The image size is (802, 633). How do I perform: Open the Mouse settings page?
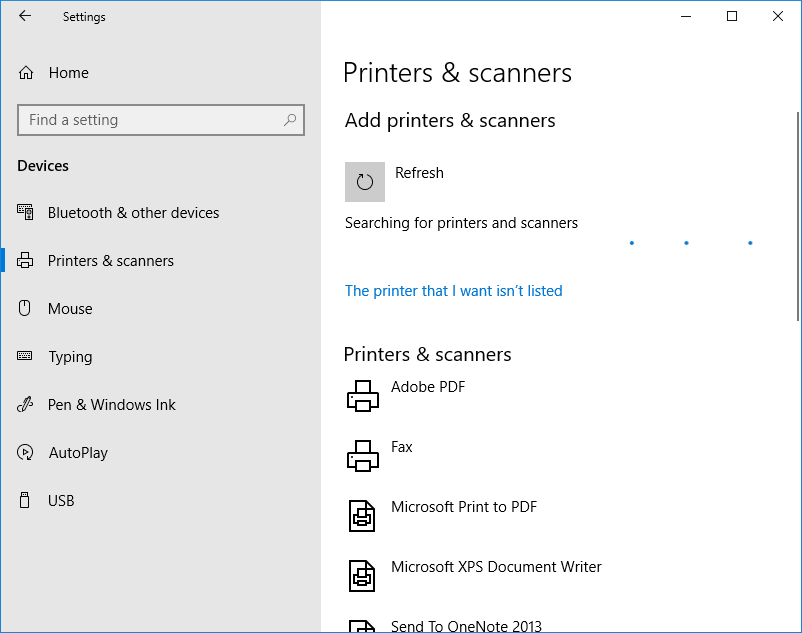(70, 309)
